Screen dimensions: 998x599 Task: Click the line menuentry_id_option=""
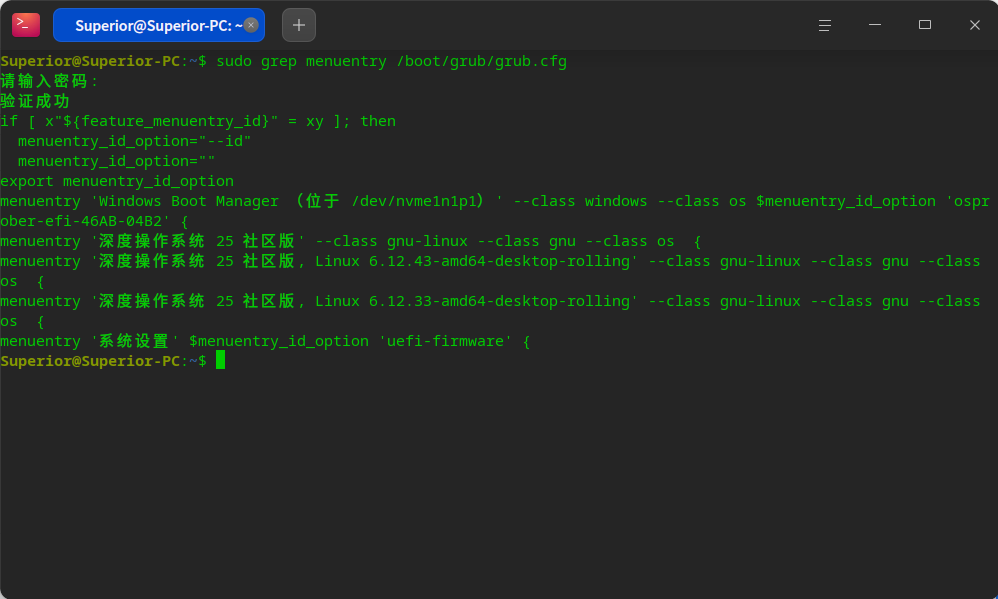(x=116, y=162)
